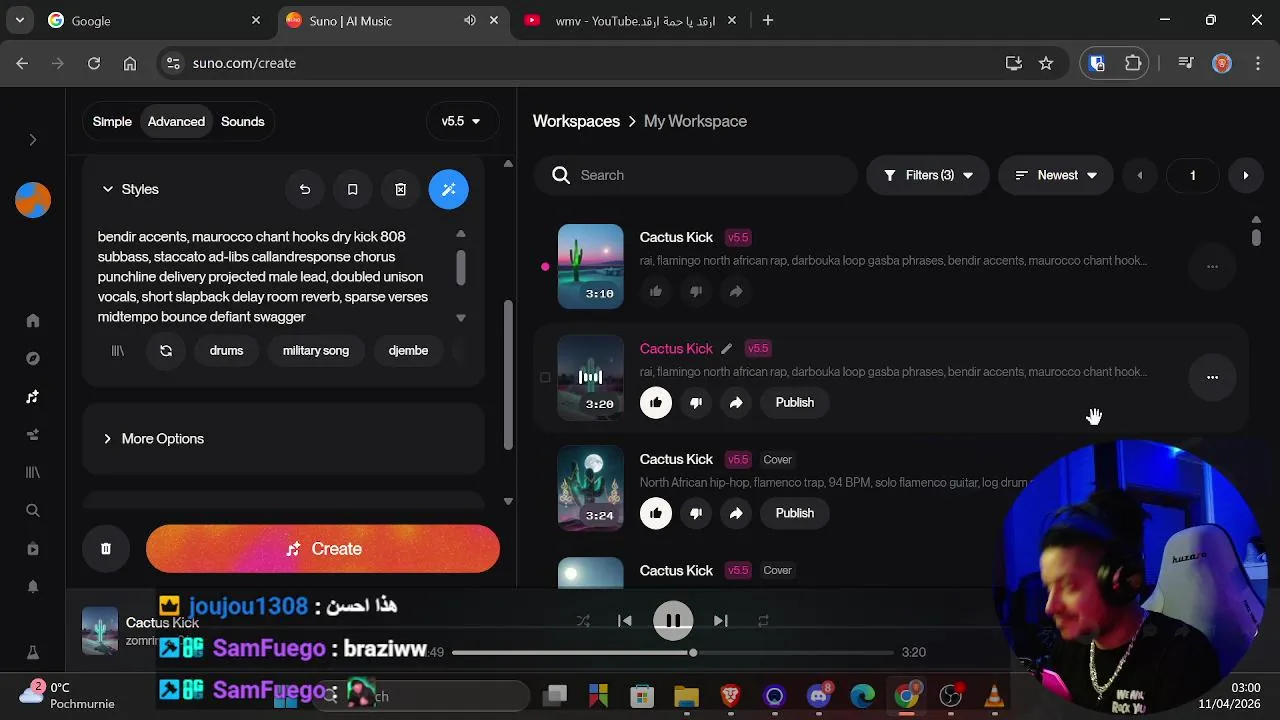Edit the playing Cactus Kick title pencil

point(727,349)
